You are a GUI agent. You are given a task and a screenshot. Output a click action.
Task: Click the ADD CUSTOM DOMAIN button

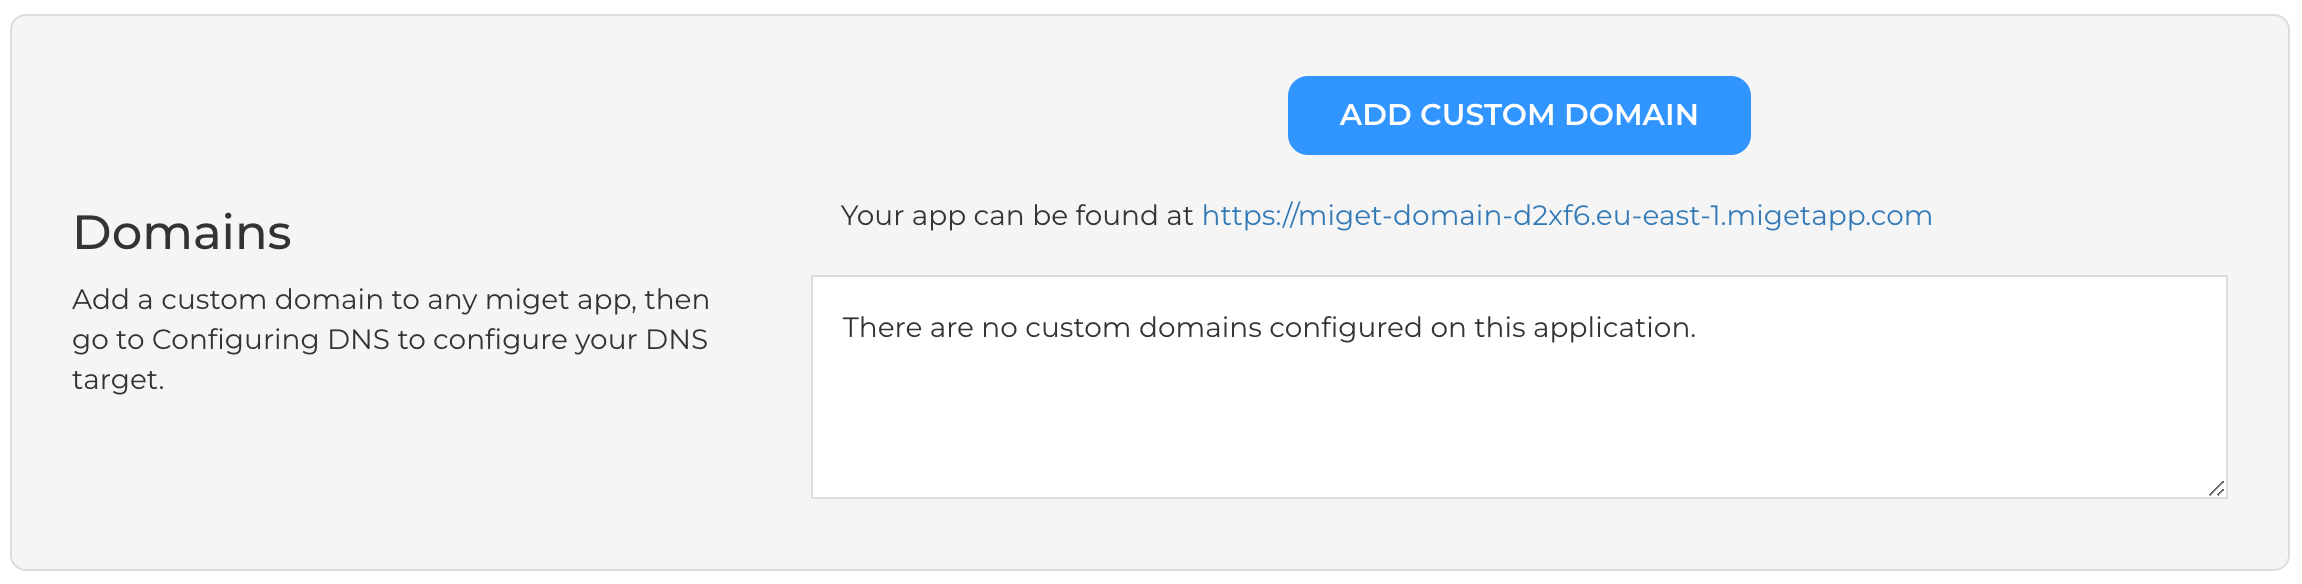[1518, 115]
